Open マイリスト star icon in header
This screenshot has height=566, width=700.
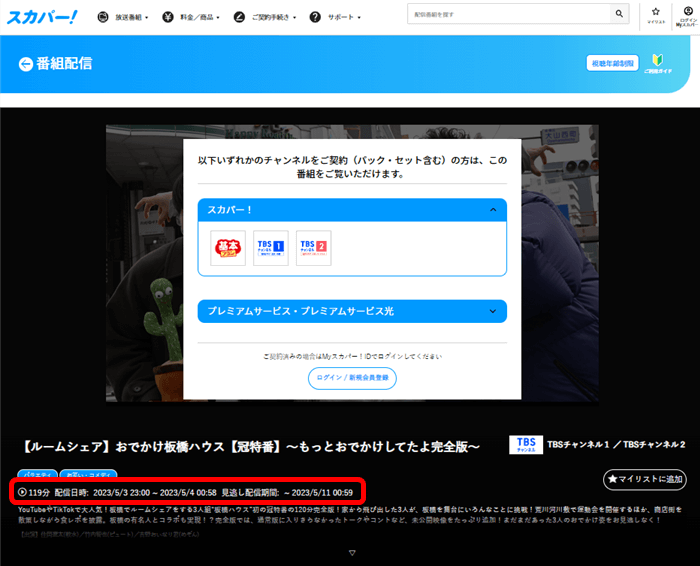coord(655,16)
